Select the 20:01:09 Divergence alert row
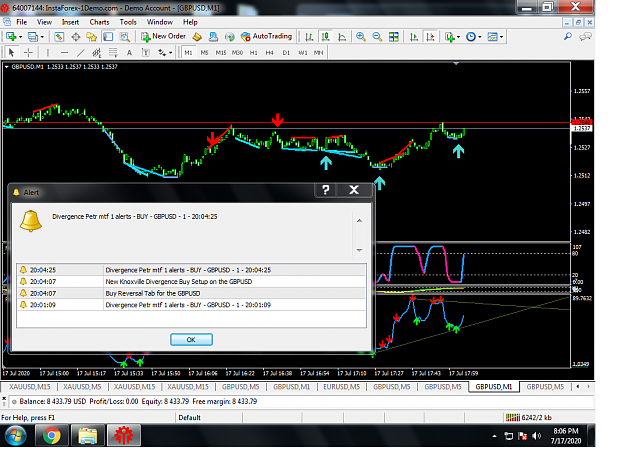Screen dimensions: 625x469 (191, 305)
